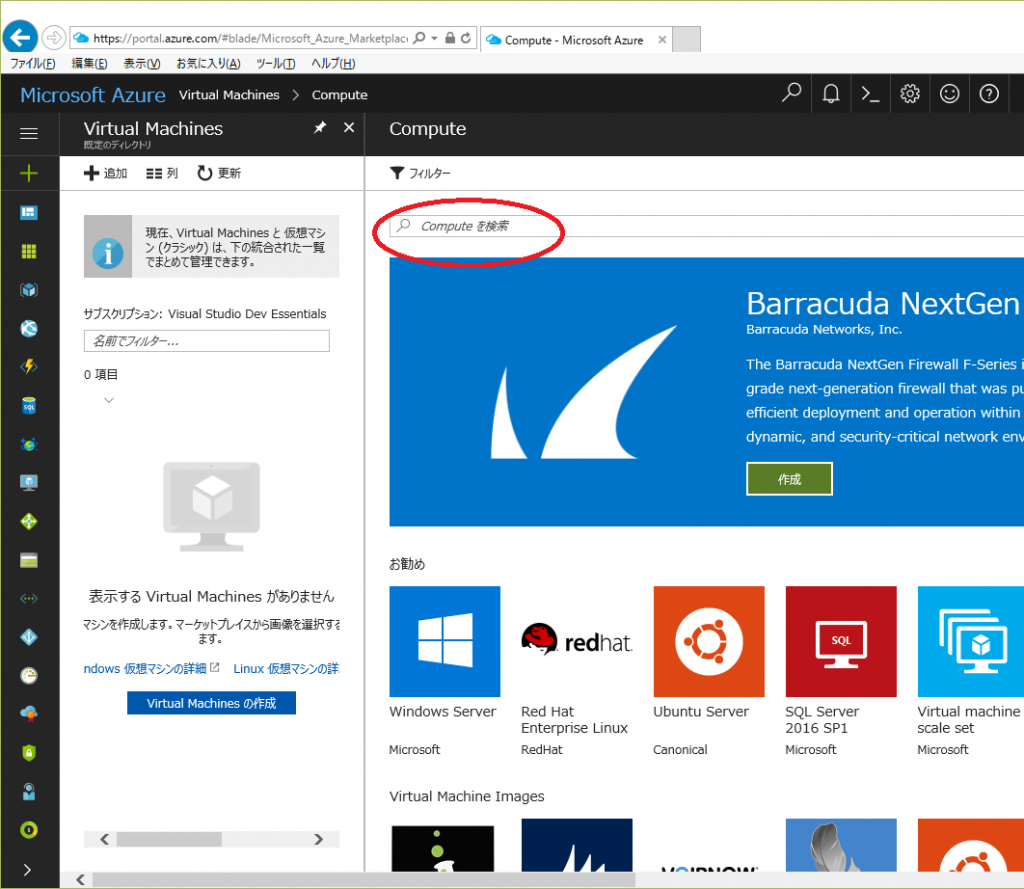Open SQL databases icon in sidebar
The height and width of the screenshot is (889, 1024).
point(29,406)
